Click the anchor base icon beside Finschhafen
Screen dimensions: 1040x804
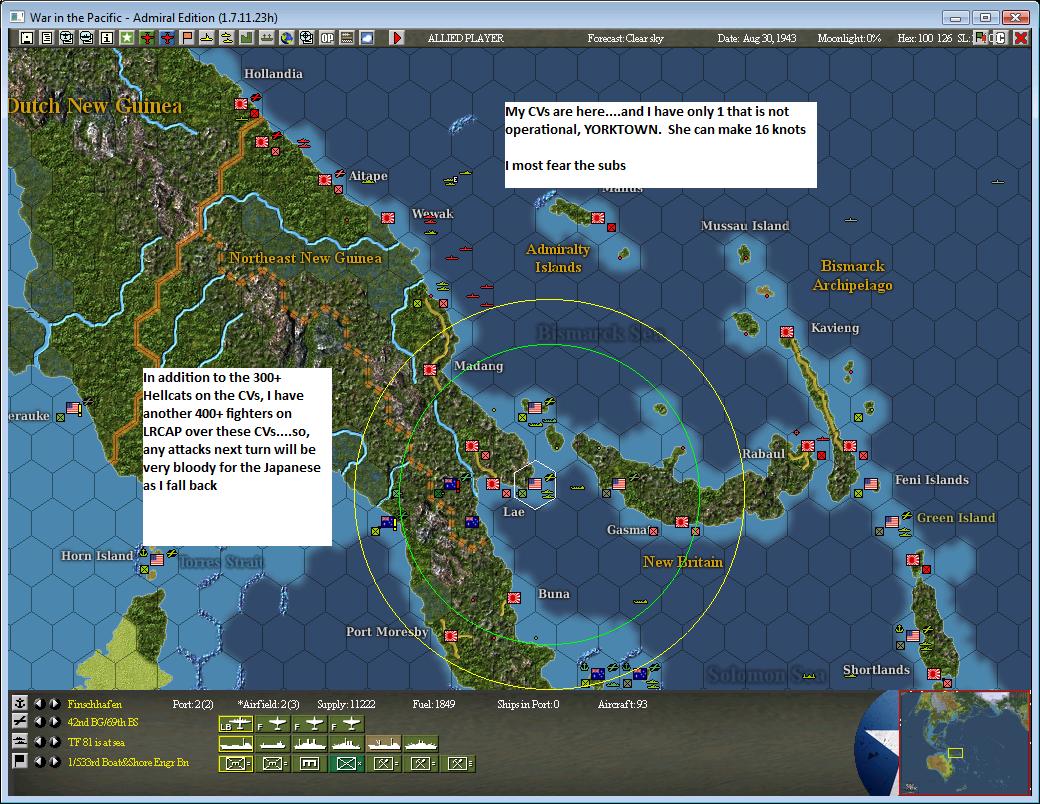pyautogui.click(x=20, y=703)
